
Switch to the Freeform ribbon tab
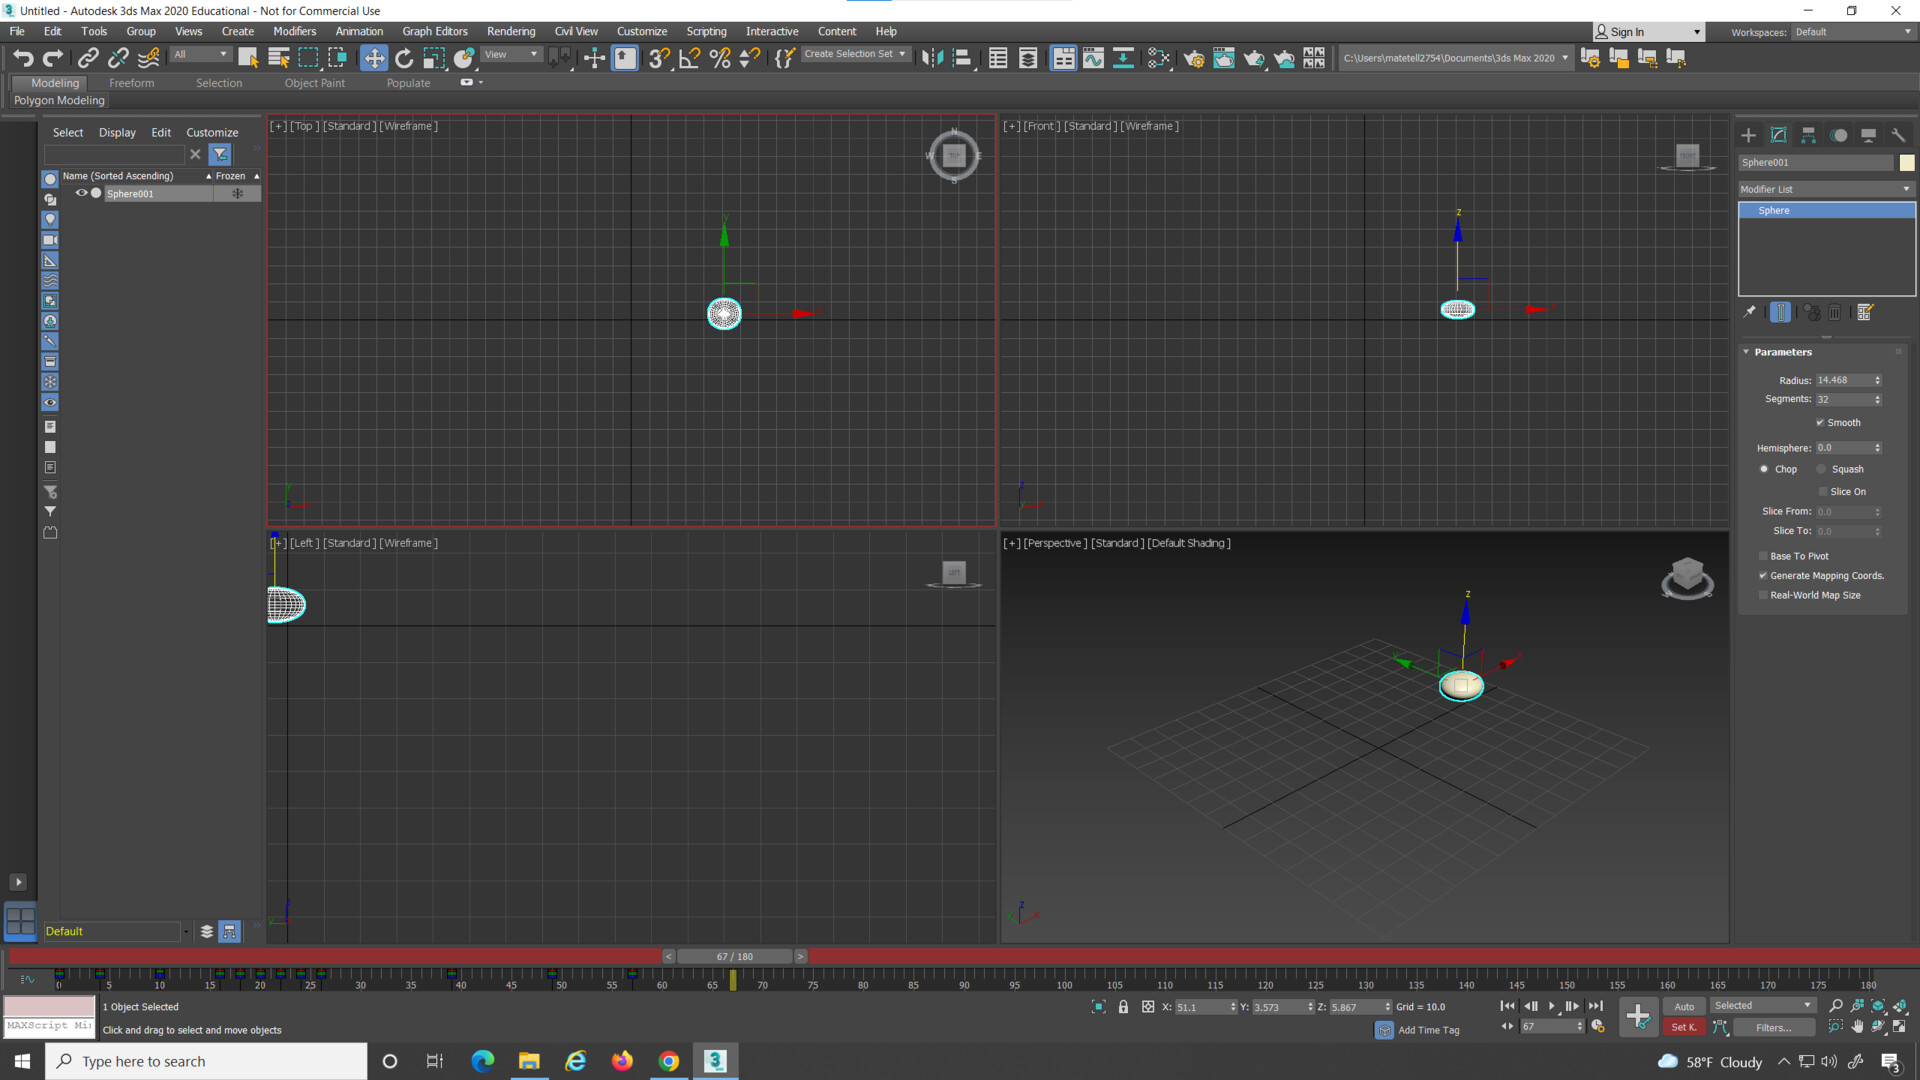pos(131,82)
